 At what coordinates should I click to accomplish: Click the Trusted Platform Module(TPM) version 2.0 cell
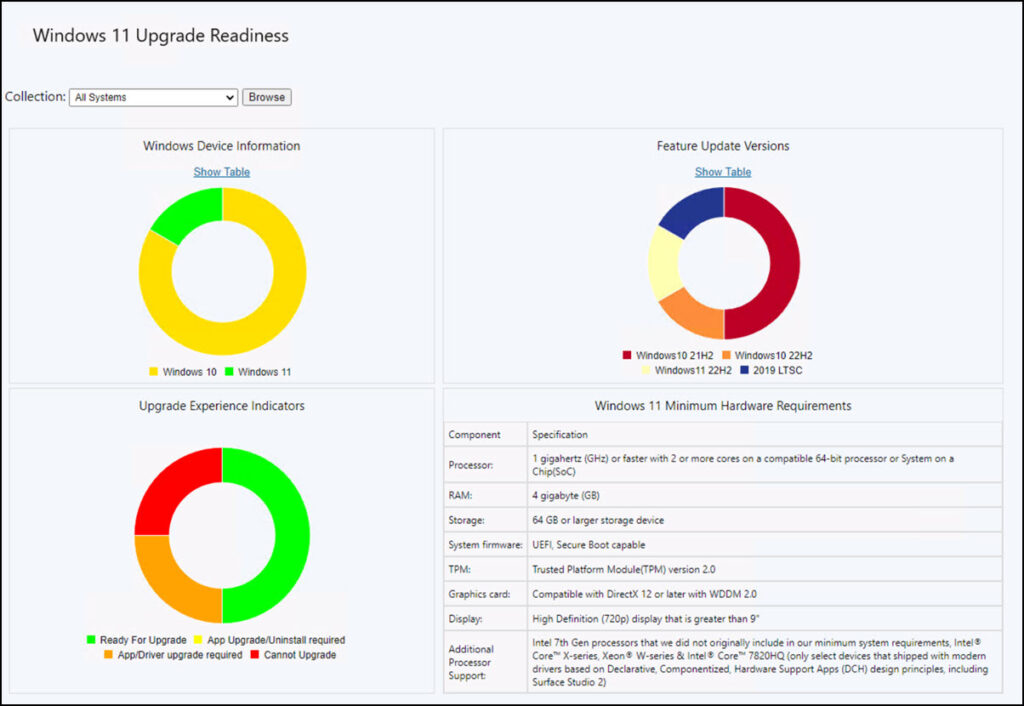tap(765, 570)
